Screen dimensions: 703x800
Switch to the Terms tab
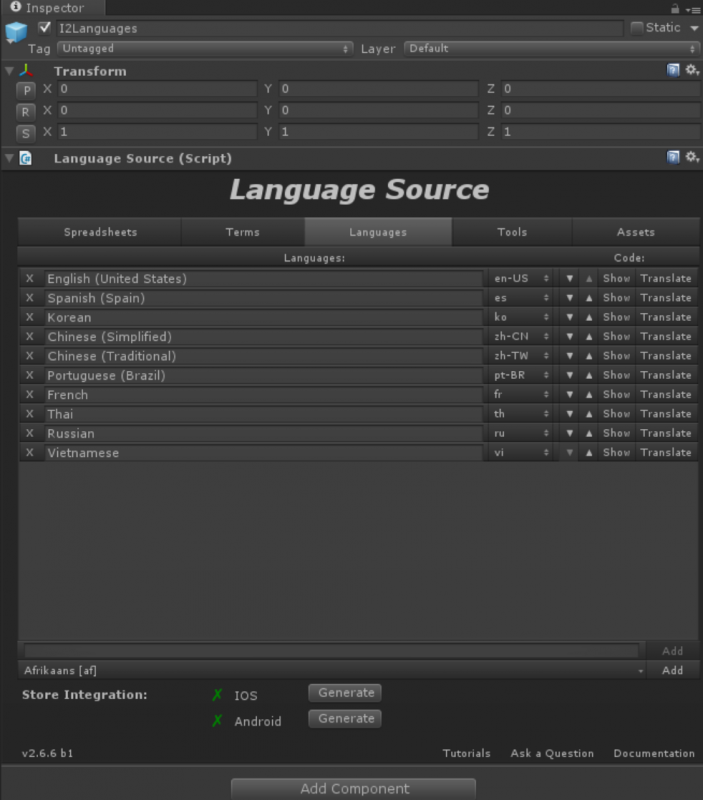click(x=242, y=232)
